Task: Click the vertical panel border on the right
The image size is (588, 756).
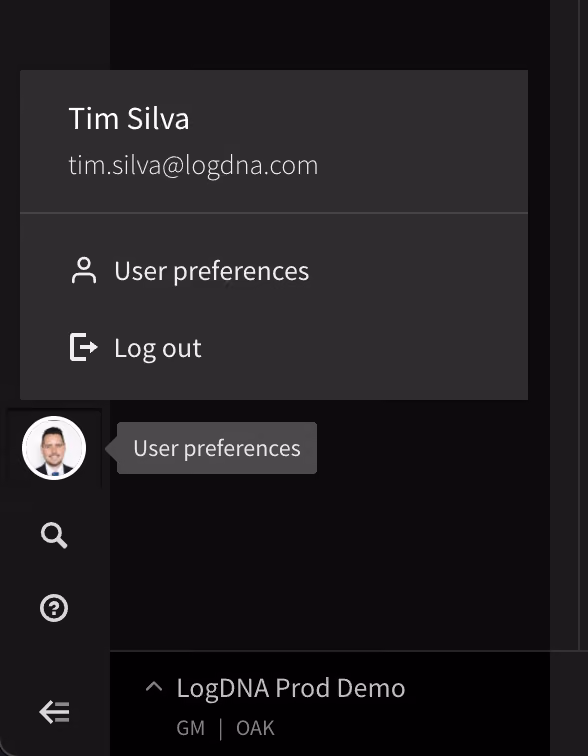Action: pyautogui.click(x=579, y=323)
